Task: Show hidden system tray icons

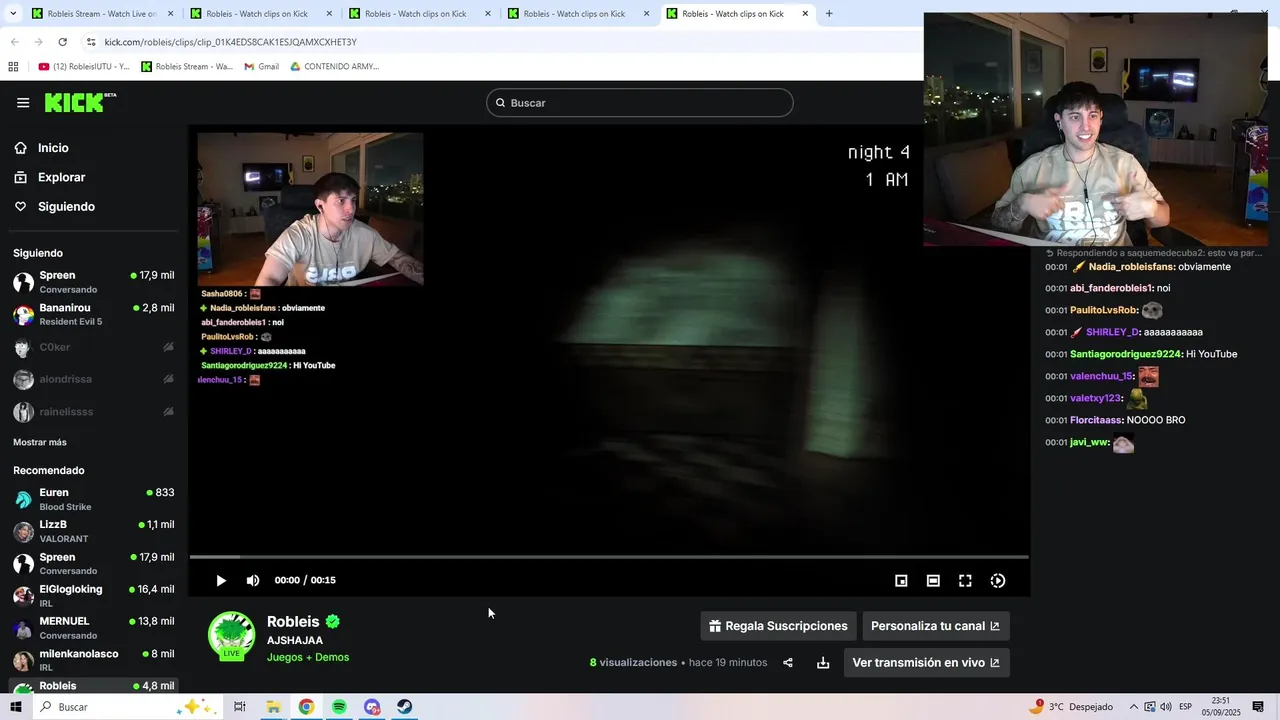Action: [1132, 707]
